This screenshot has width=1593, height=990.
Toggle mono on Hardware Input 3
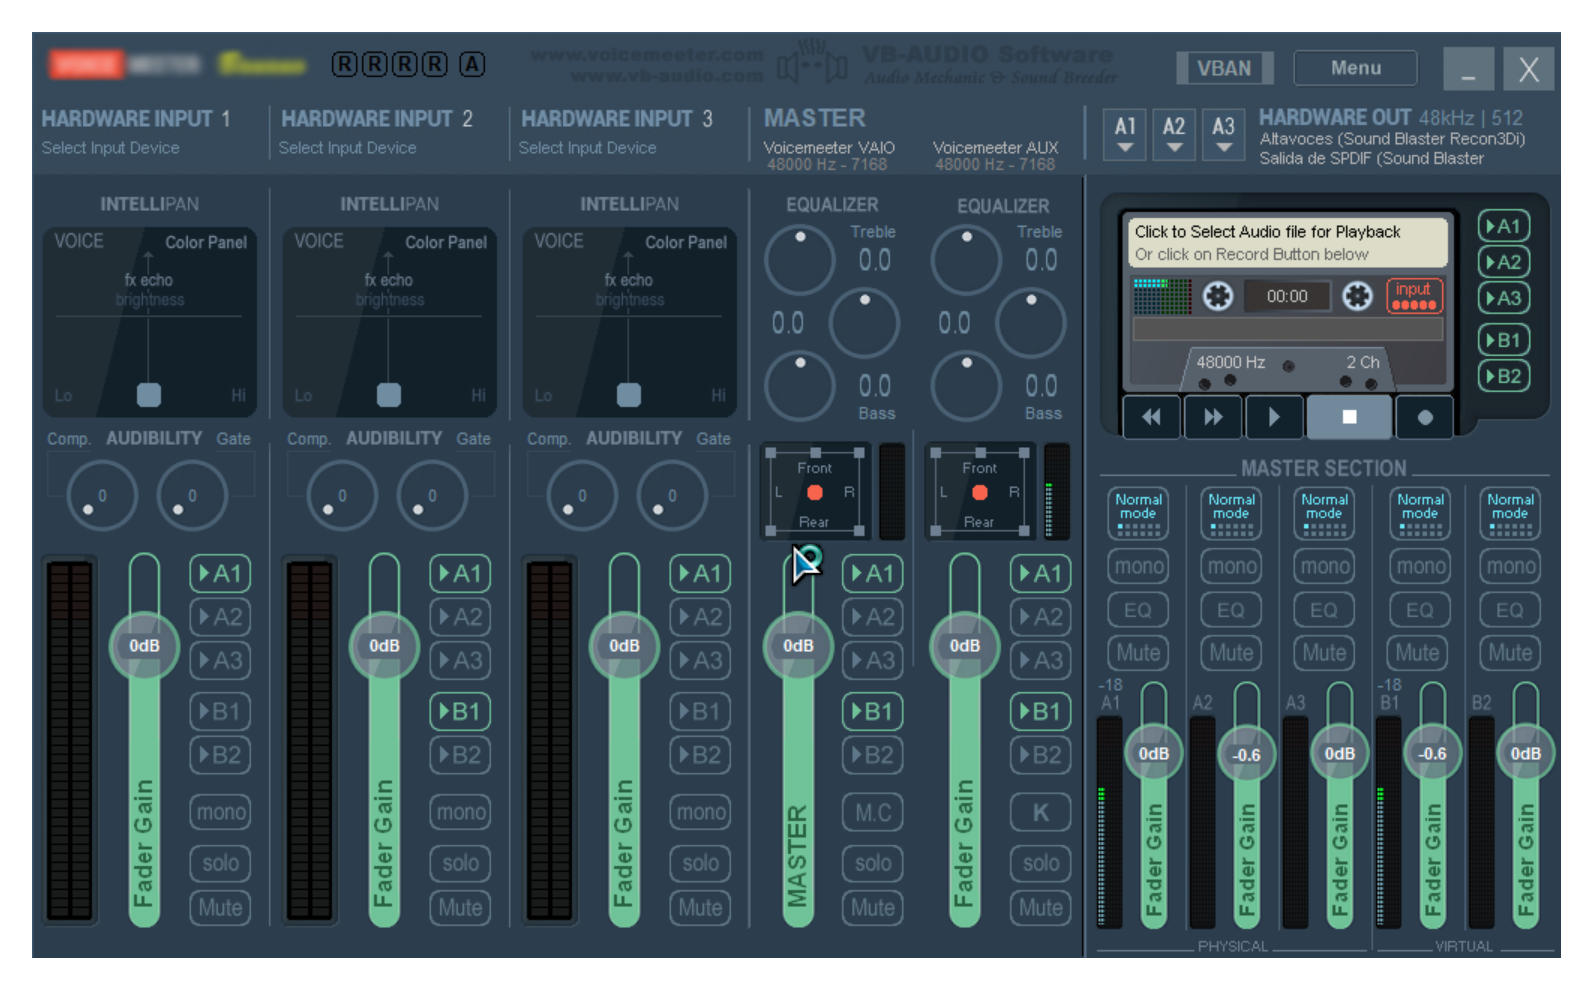[700, 812]
